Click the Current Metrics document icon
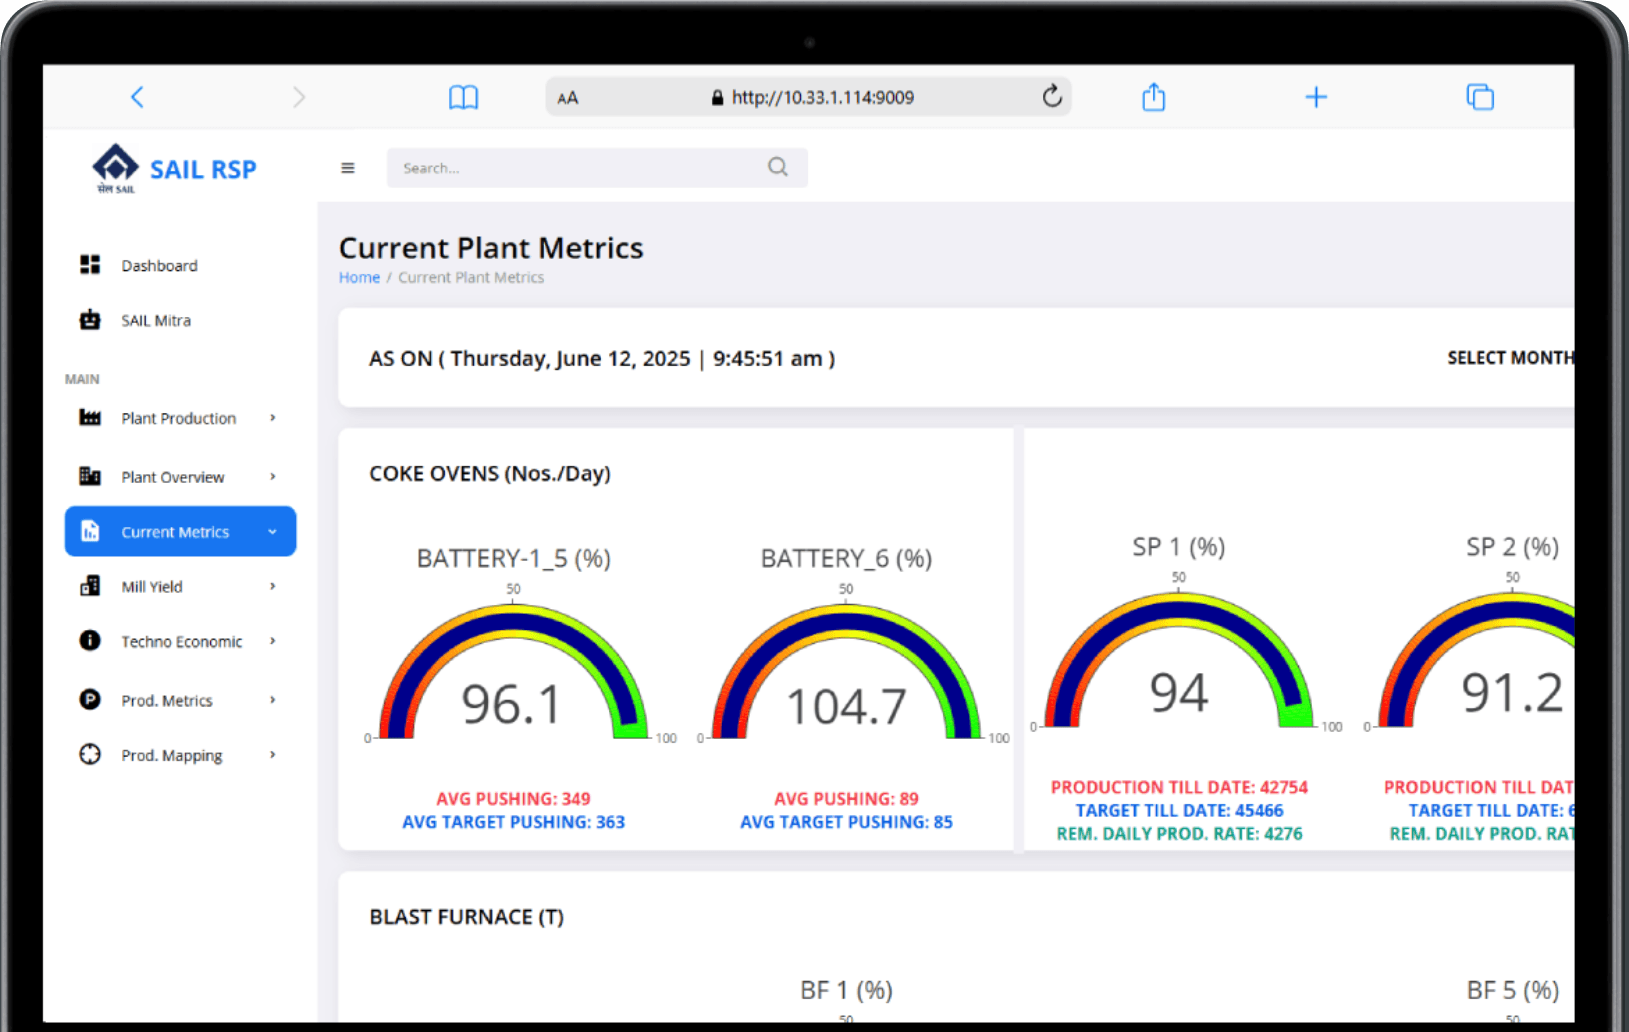This screenshot has height=1032, width=1629. point(89,531)
